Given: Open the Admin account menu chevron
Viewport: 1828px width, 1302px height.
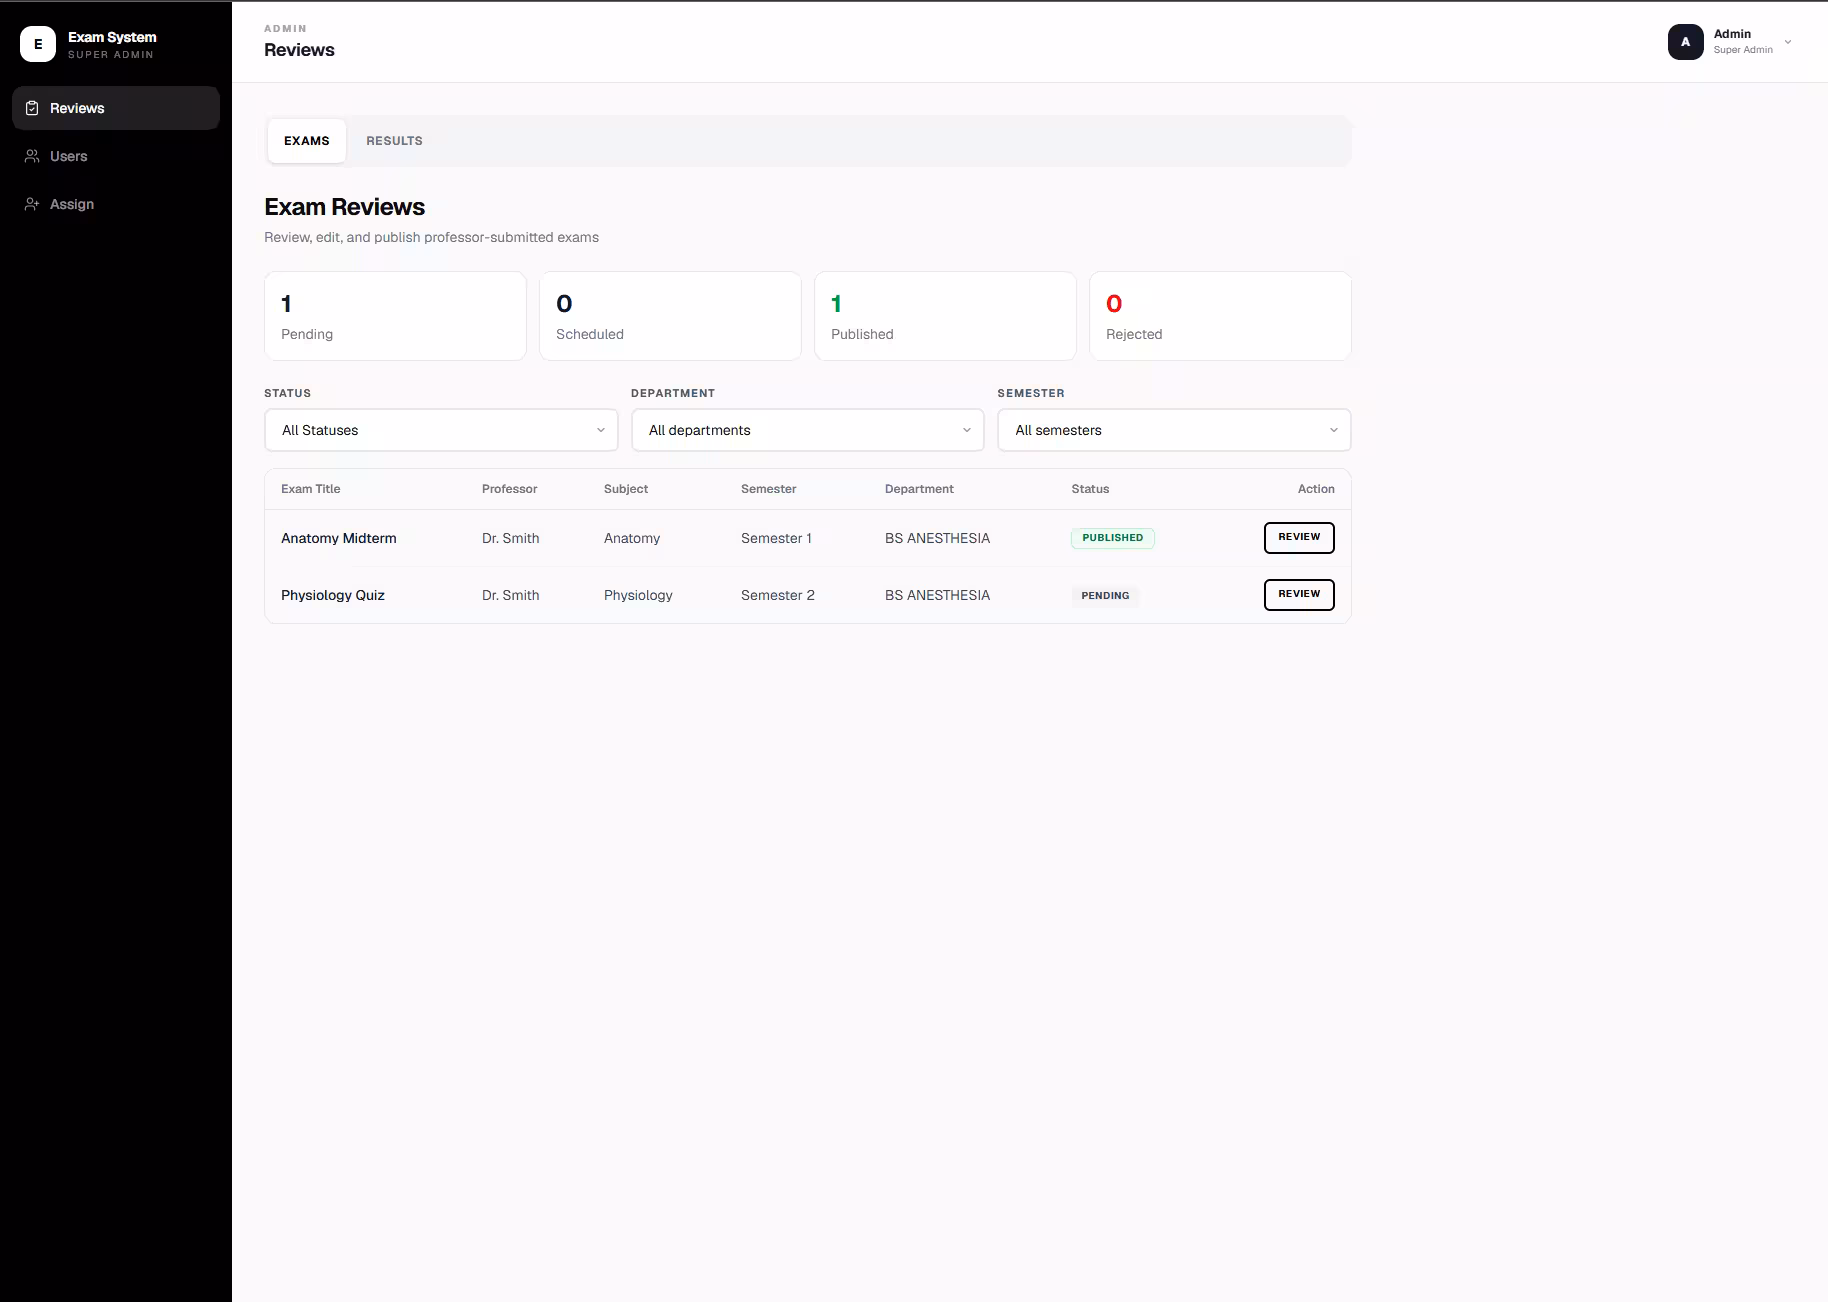Looking at the screenshot, I should [x=1788, y=42].
